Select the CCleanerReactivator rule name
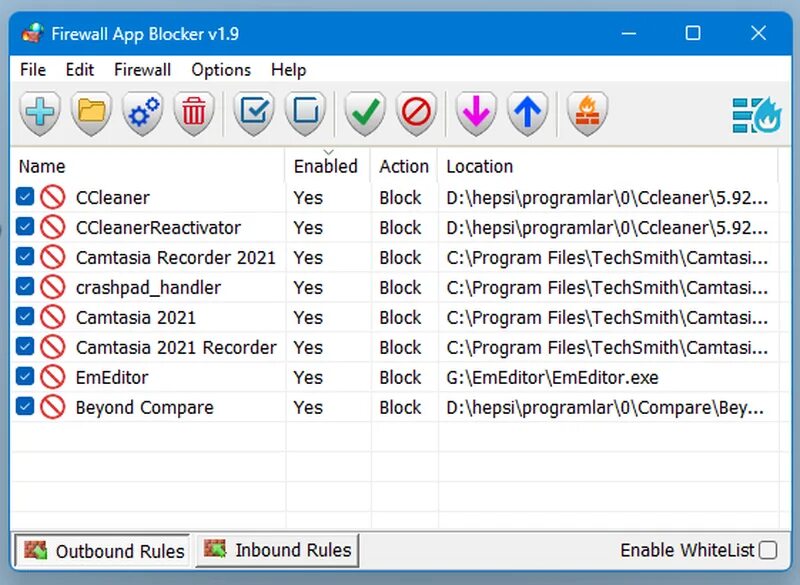Viewport: 800px width, 585px height. (x=158, y=227)
